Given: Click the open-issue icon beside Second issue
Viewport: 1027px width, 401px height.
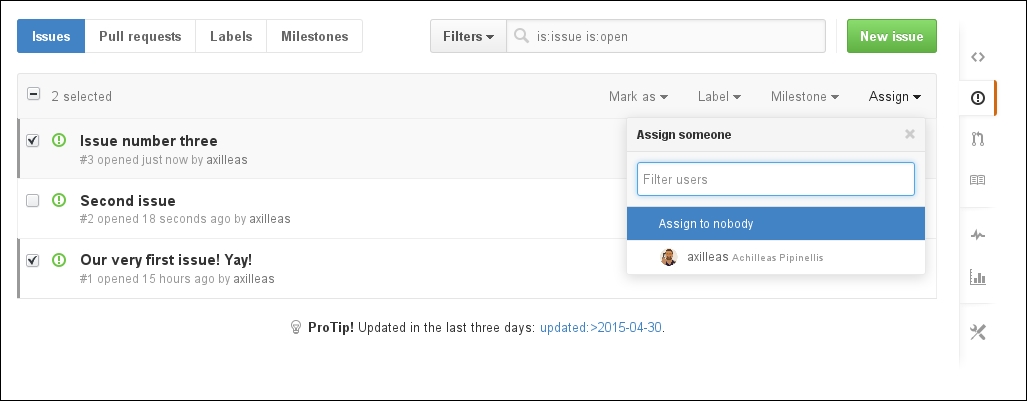Looking at the screenshot, I should (59, 200).
